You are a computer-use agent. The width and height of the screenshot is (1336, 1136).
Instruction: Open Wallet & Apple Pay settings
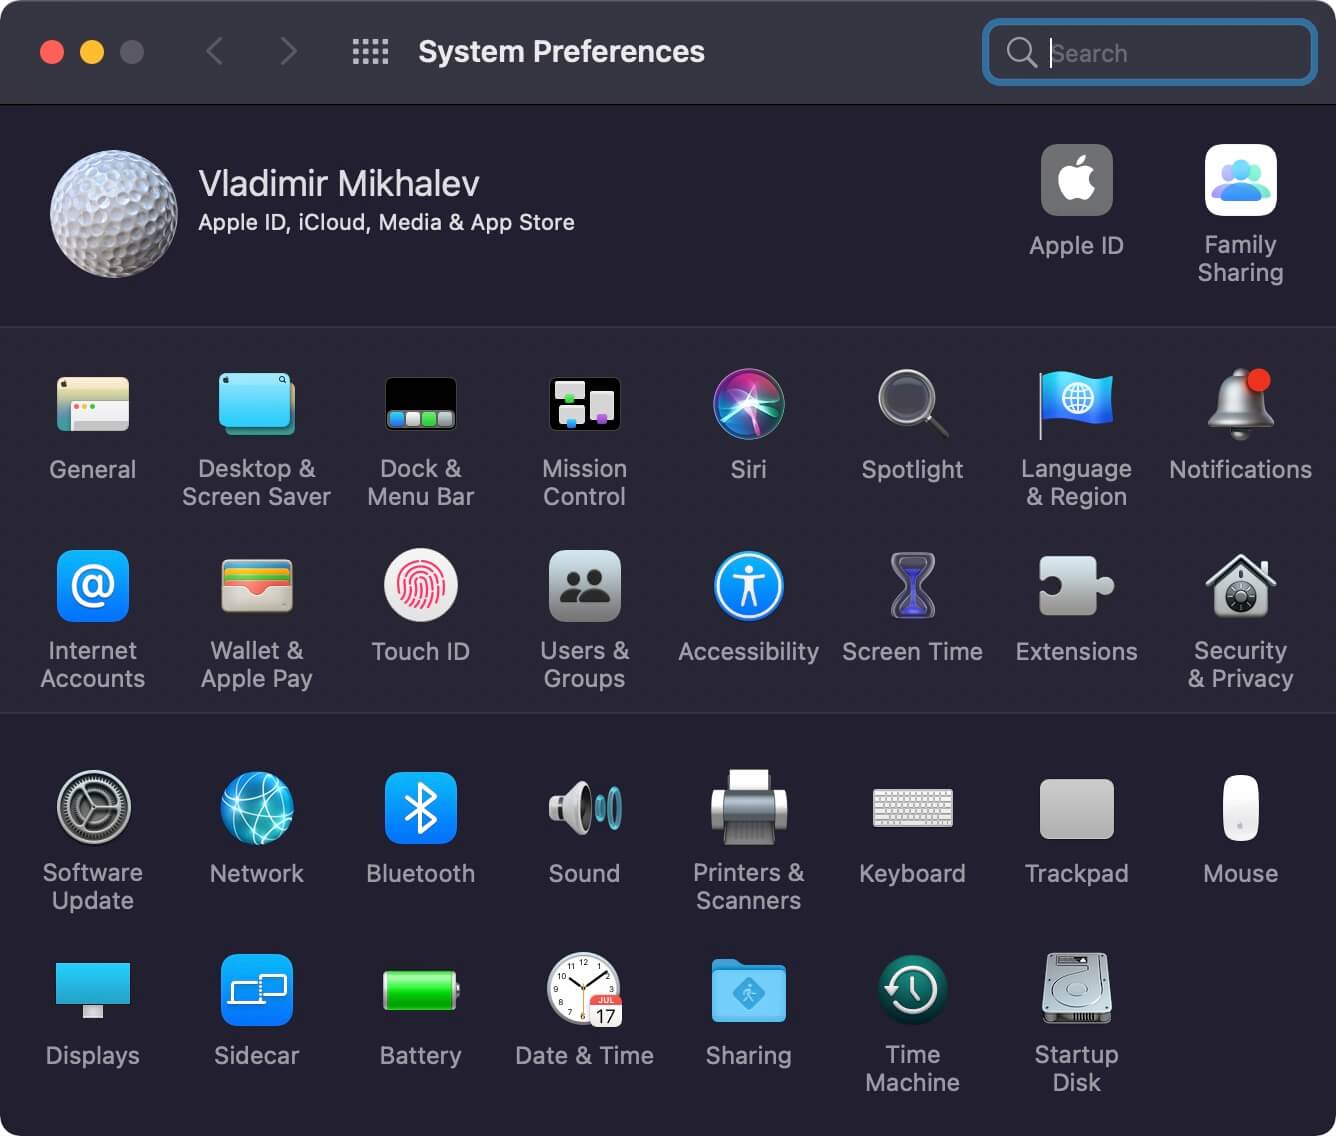[x=257, y=586]
